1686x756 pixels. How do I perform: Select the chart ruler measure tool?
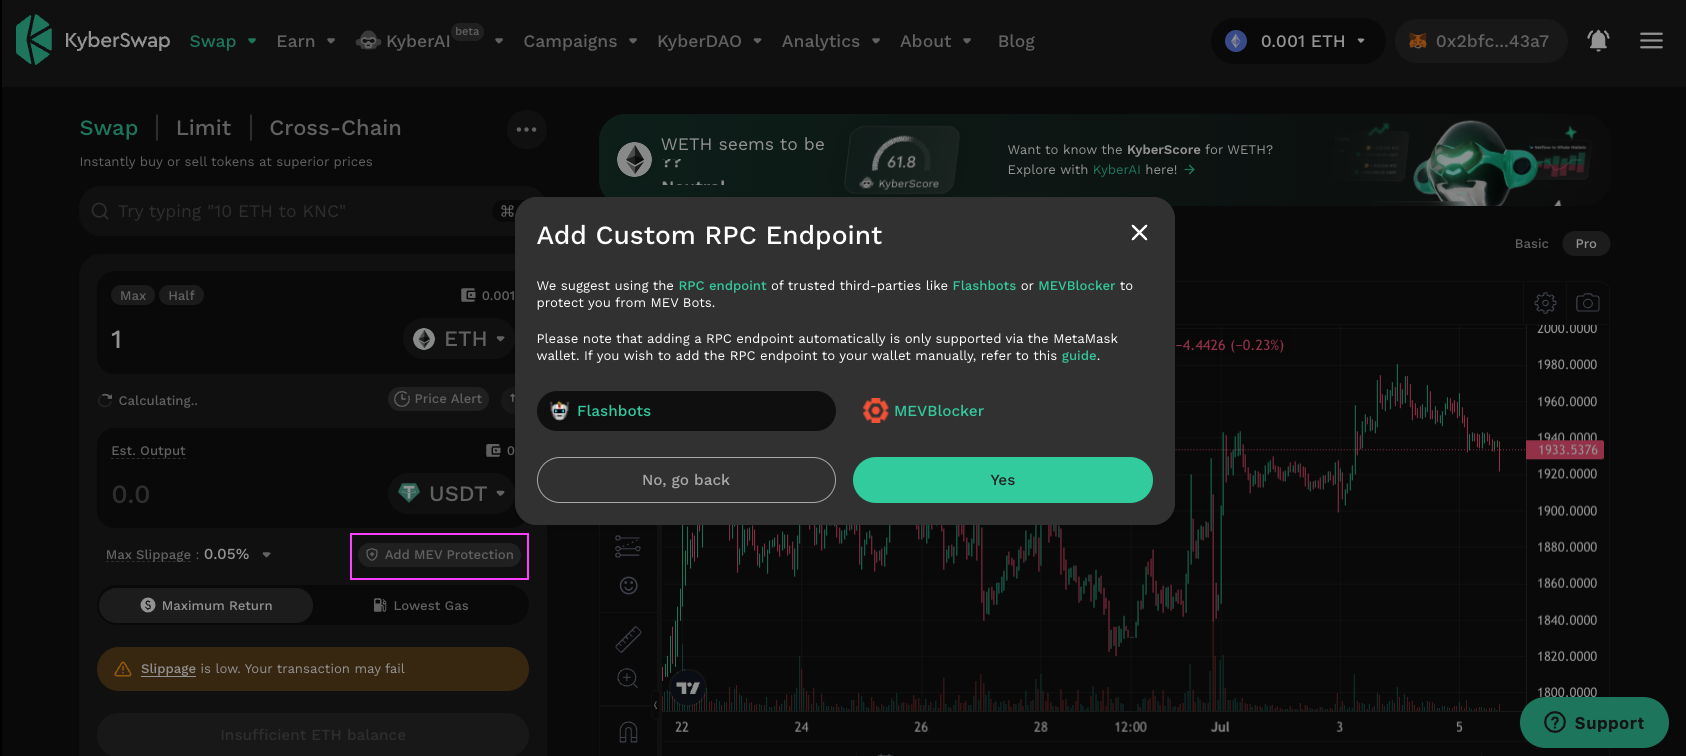tap(628, 638)
